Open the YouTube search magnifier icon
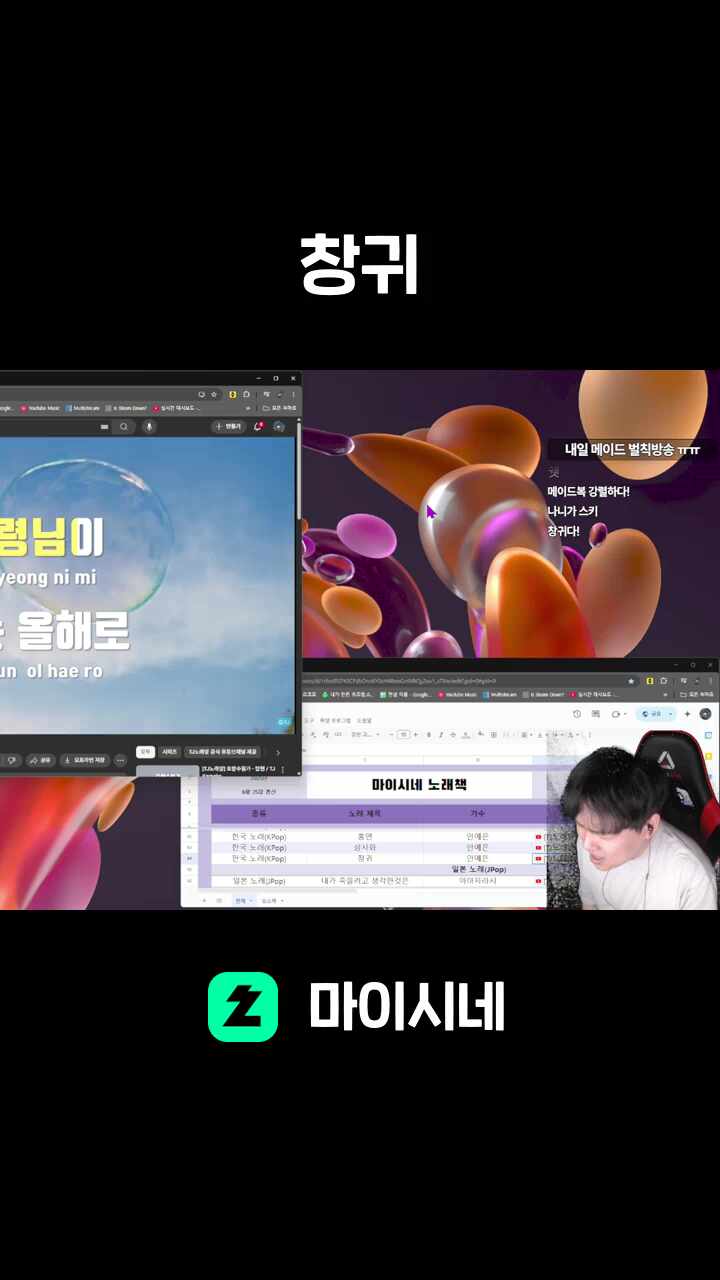 pyautogui.click(x=124, y=427)
